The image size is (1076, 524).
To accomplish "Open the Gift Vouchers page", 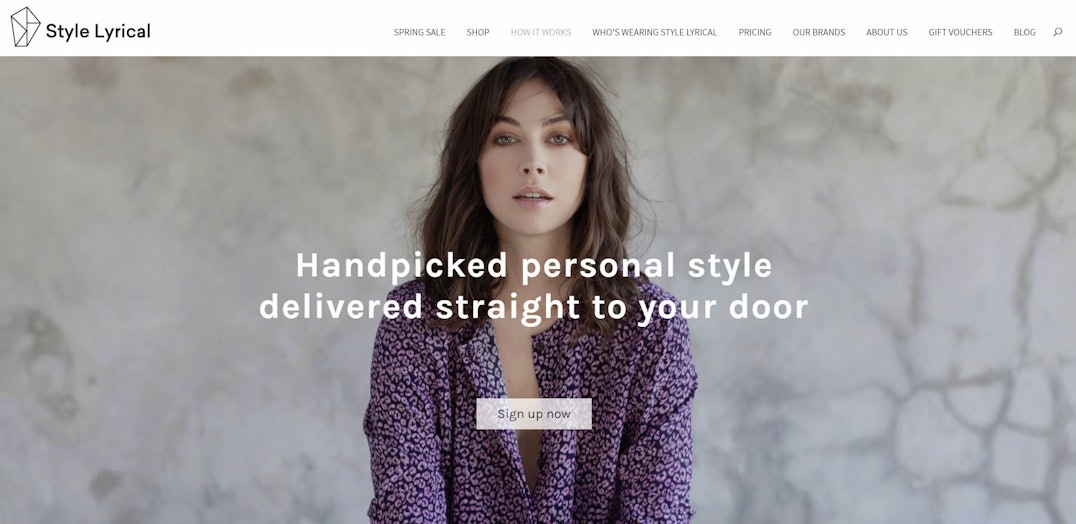I will point(960,32).
